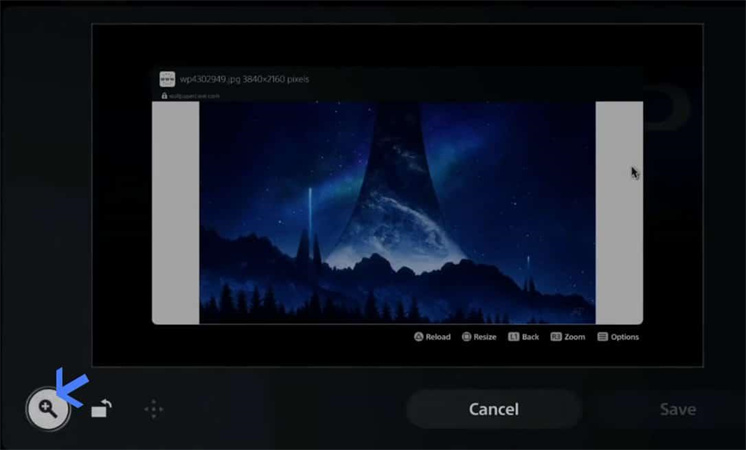
Task: Click the wallpaper night-sky image preview
Action: (x=397, y=213)
